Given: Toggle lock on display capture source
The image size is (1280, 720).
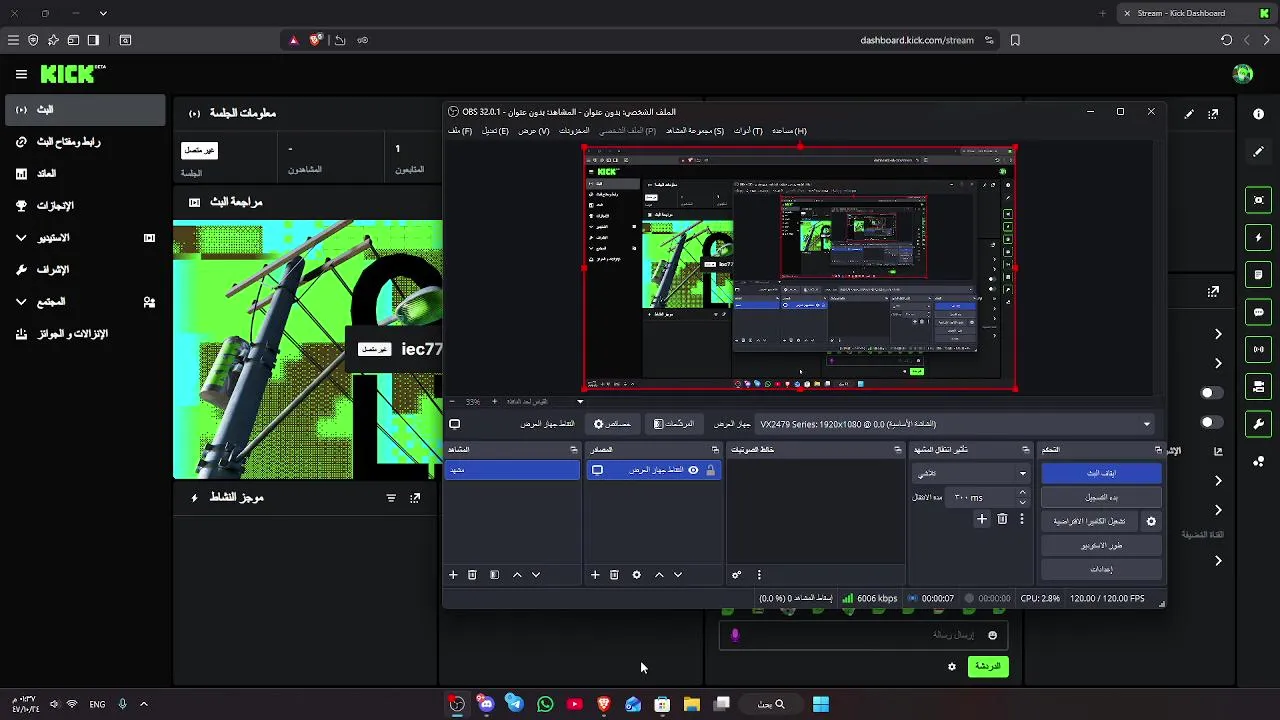Looking at the screenshot, I should 711,470.
